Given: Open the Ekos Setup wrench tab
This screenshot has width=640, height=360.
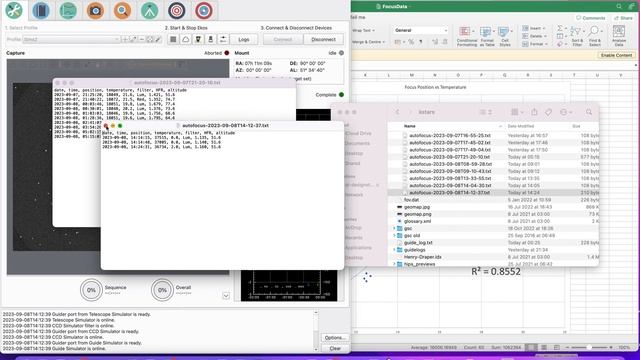Looking at the screenshot, I should pyautogui.click(x=14, y=10).
